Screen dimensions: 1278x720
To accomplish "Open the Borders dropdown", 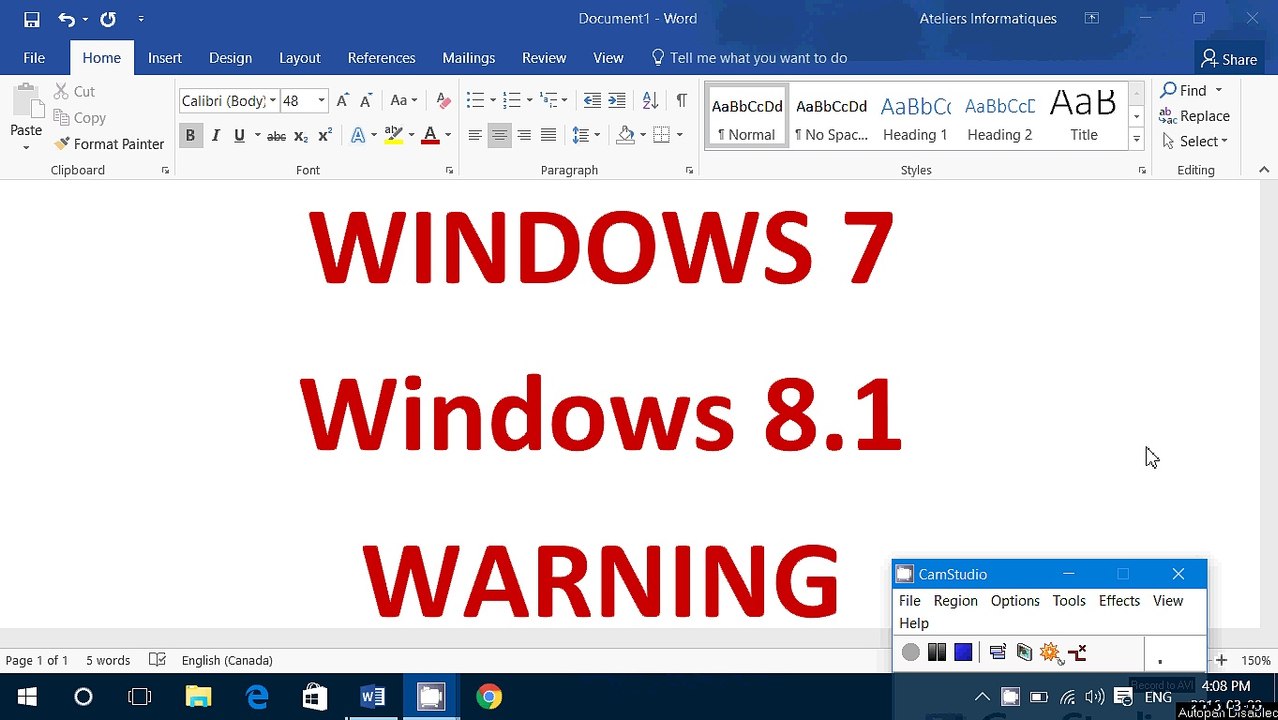I will coord(679,135).
